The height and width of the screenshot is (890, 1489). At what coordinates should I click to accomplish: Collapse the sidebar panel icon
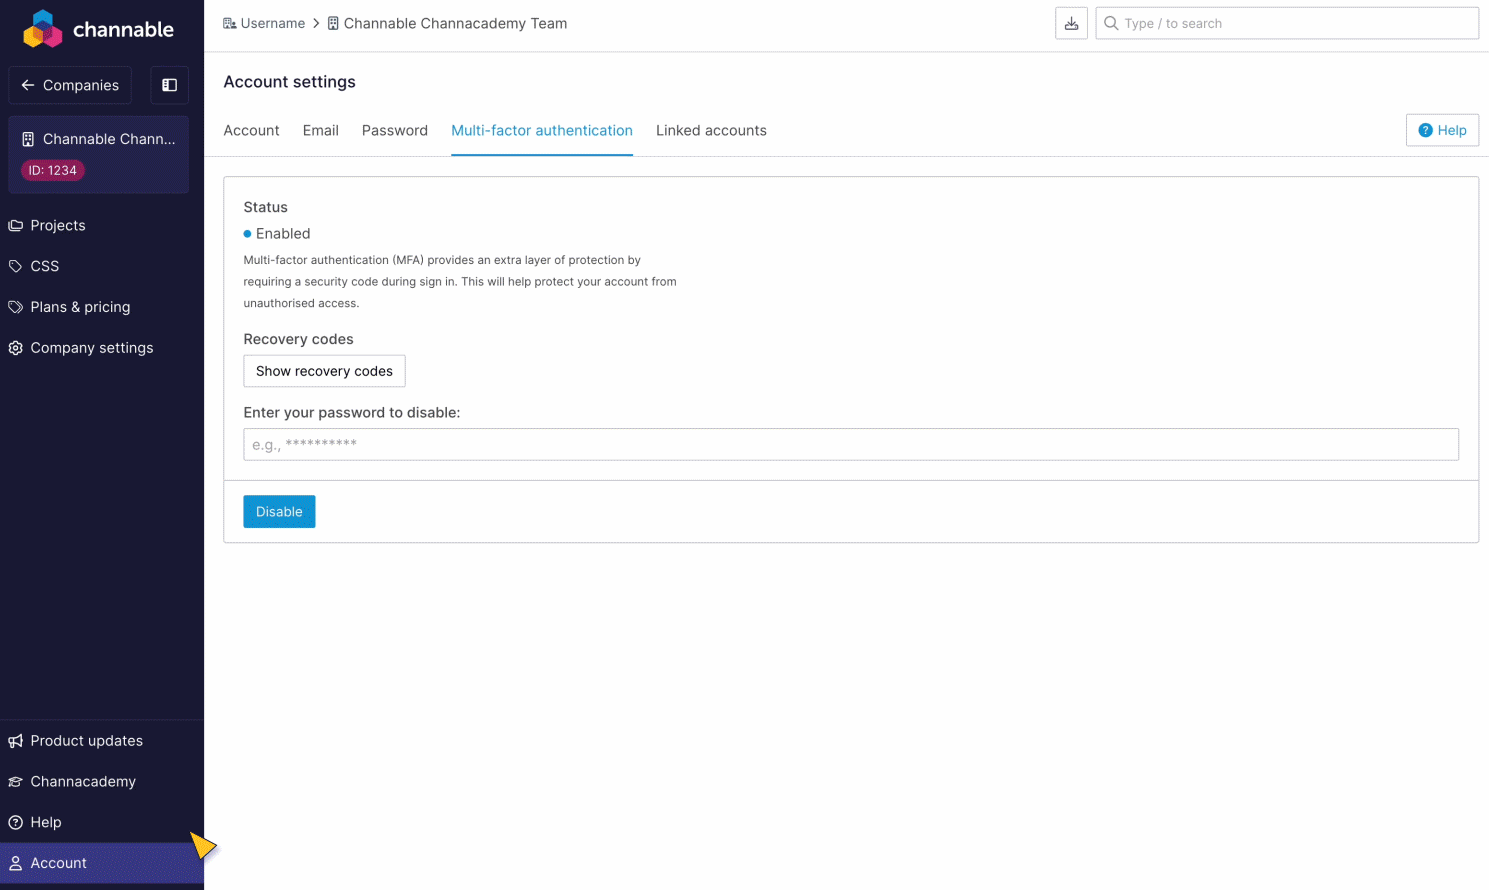(x=169, y=85)
